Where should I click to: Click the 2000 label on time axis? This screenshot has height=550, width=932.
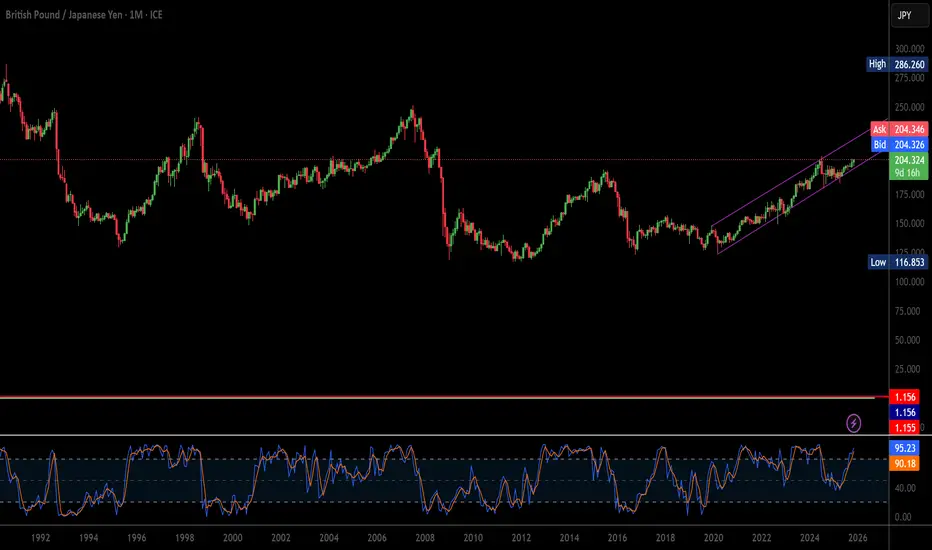tap(232, 538)
